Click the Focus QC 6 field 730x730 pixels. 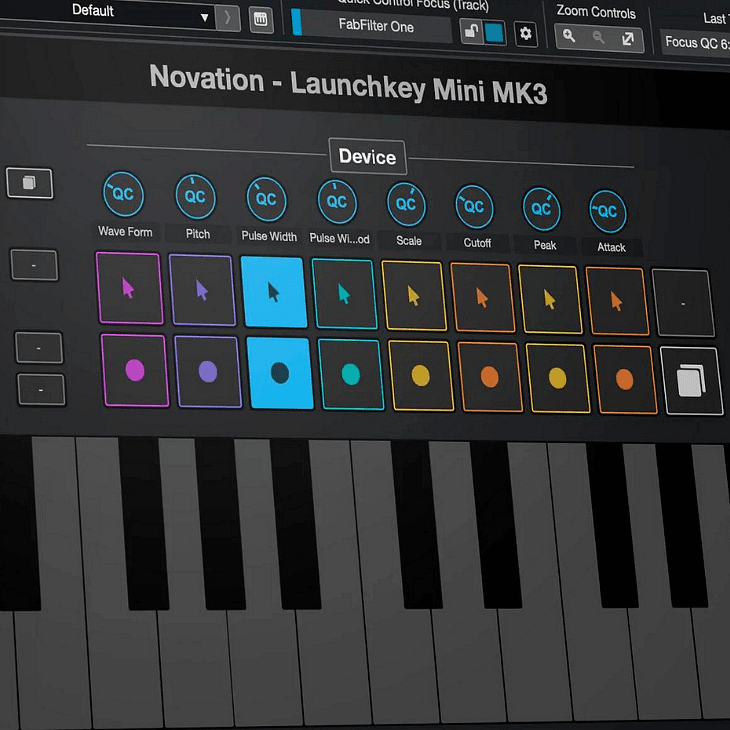695,43
